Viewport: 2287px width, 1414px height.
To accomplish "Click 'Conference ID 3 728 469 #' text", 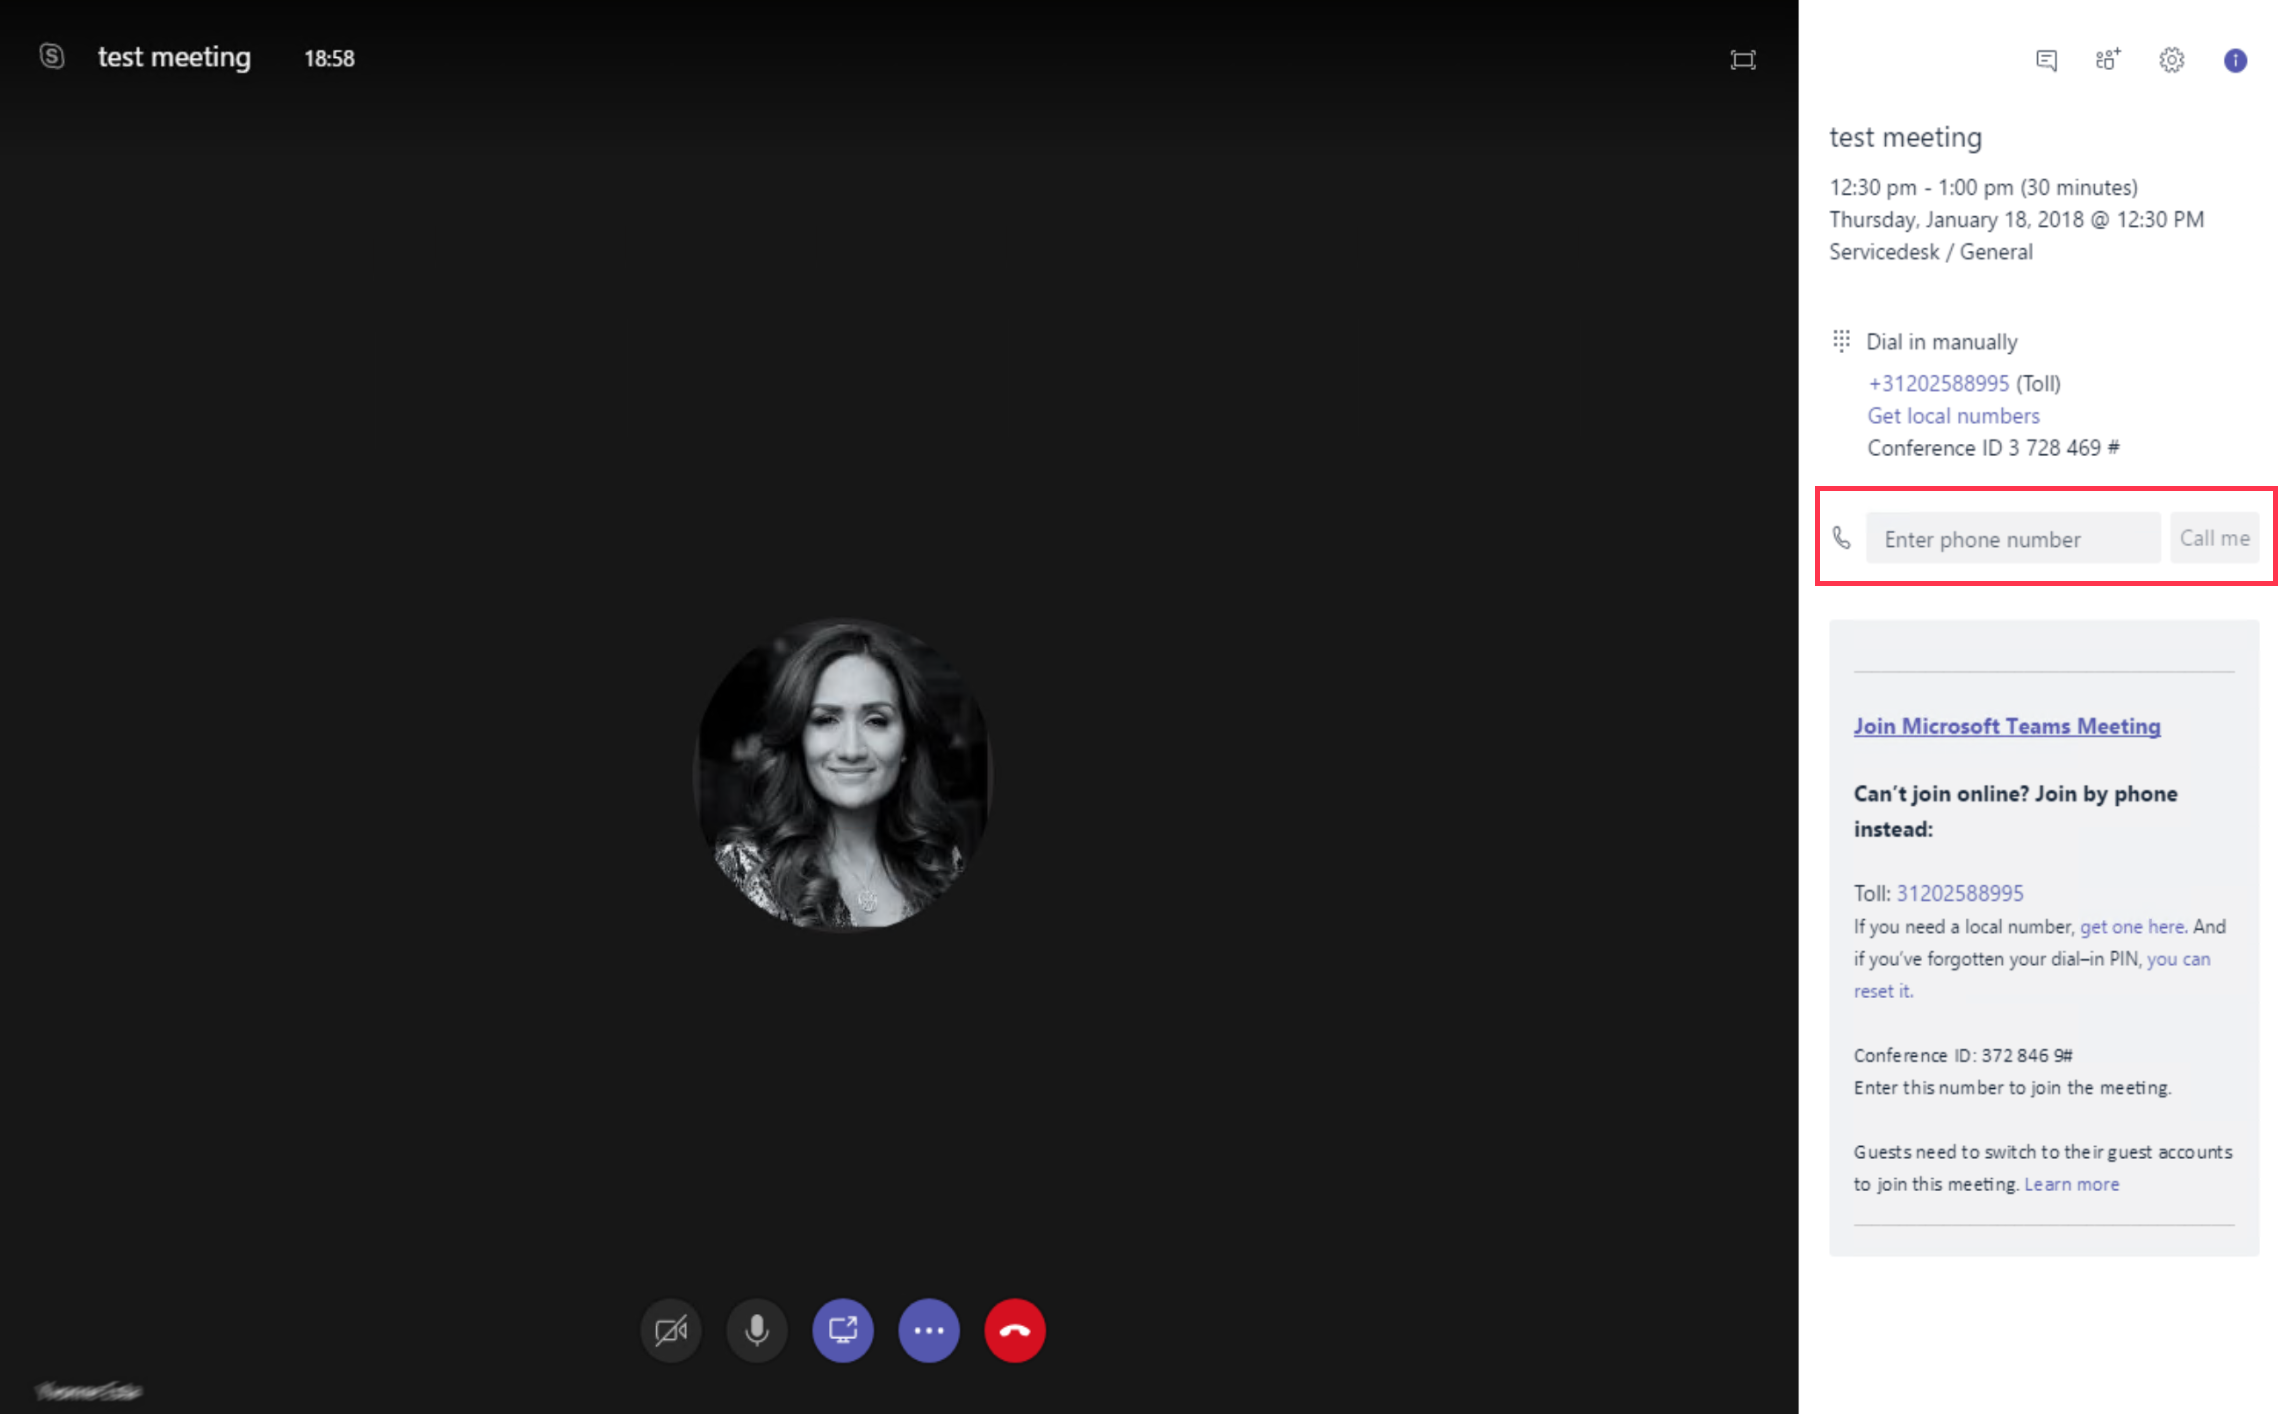I will click(1993, 447).
